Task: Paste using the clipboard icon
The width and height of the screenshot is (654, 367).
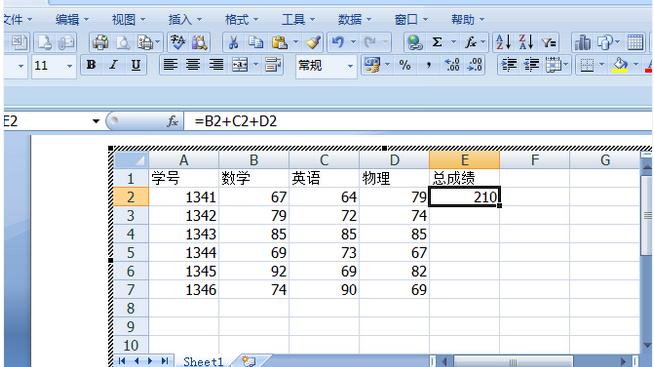Action: (279, 42)
